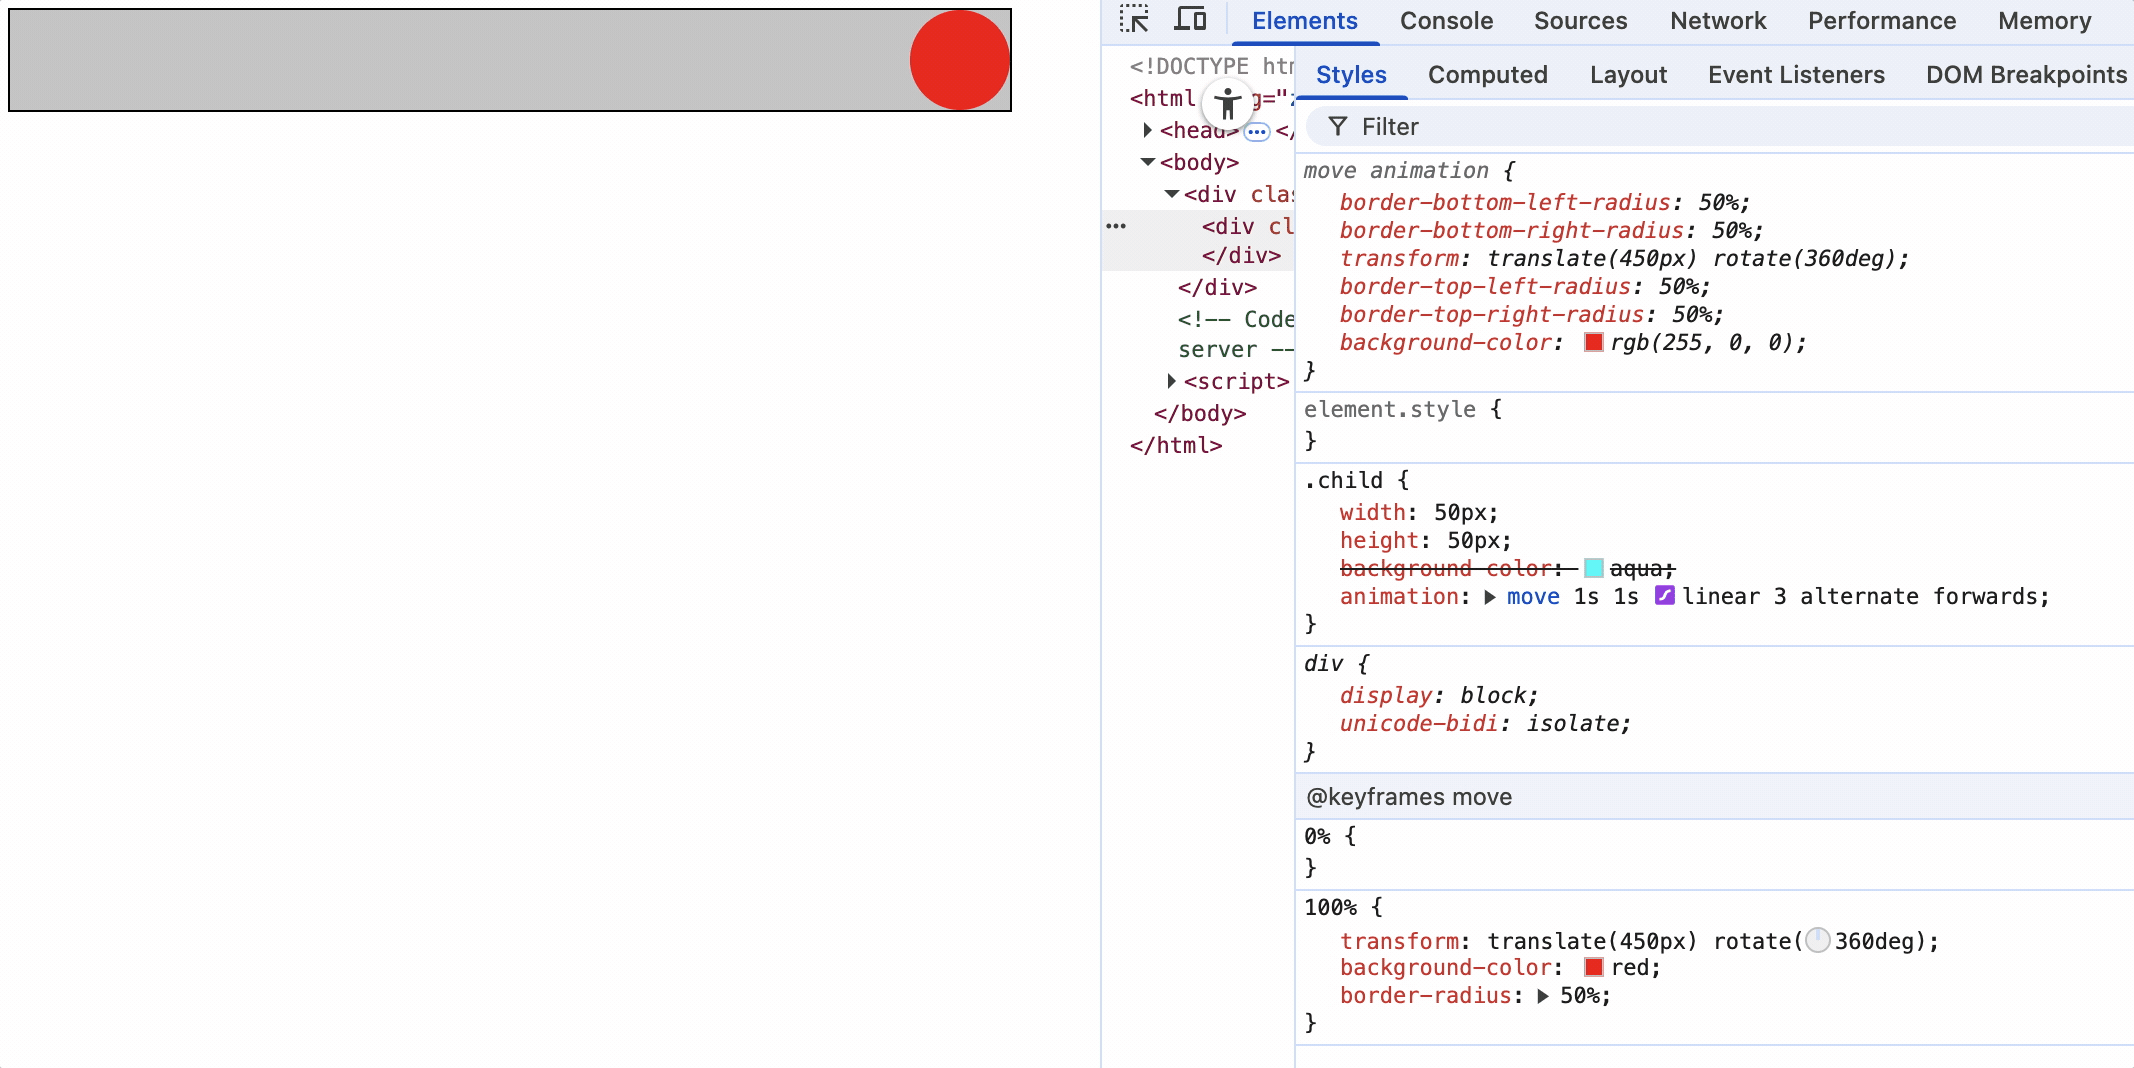The width and height of the screenshot is (2134, 1068).
Task: Expand the animation shorthand property
Action: 1490,597
